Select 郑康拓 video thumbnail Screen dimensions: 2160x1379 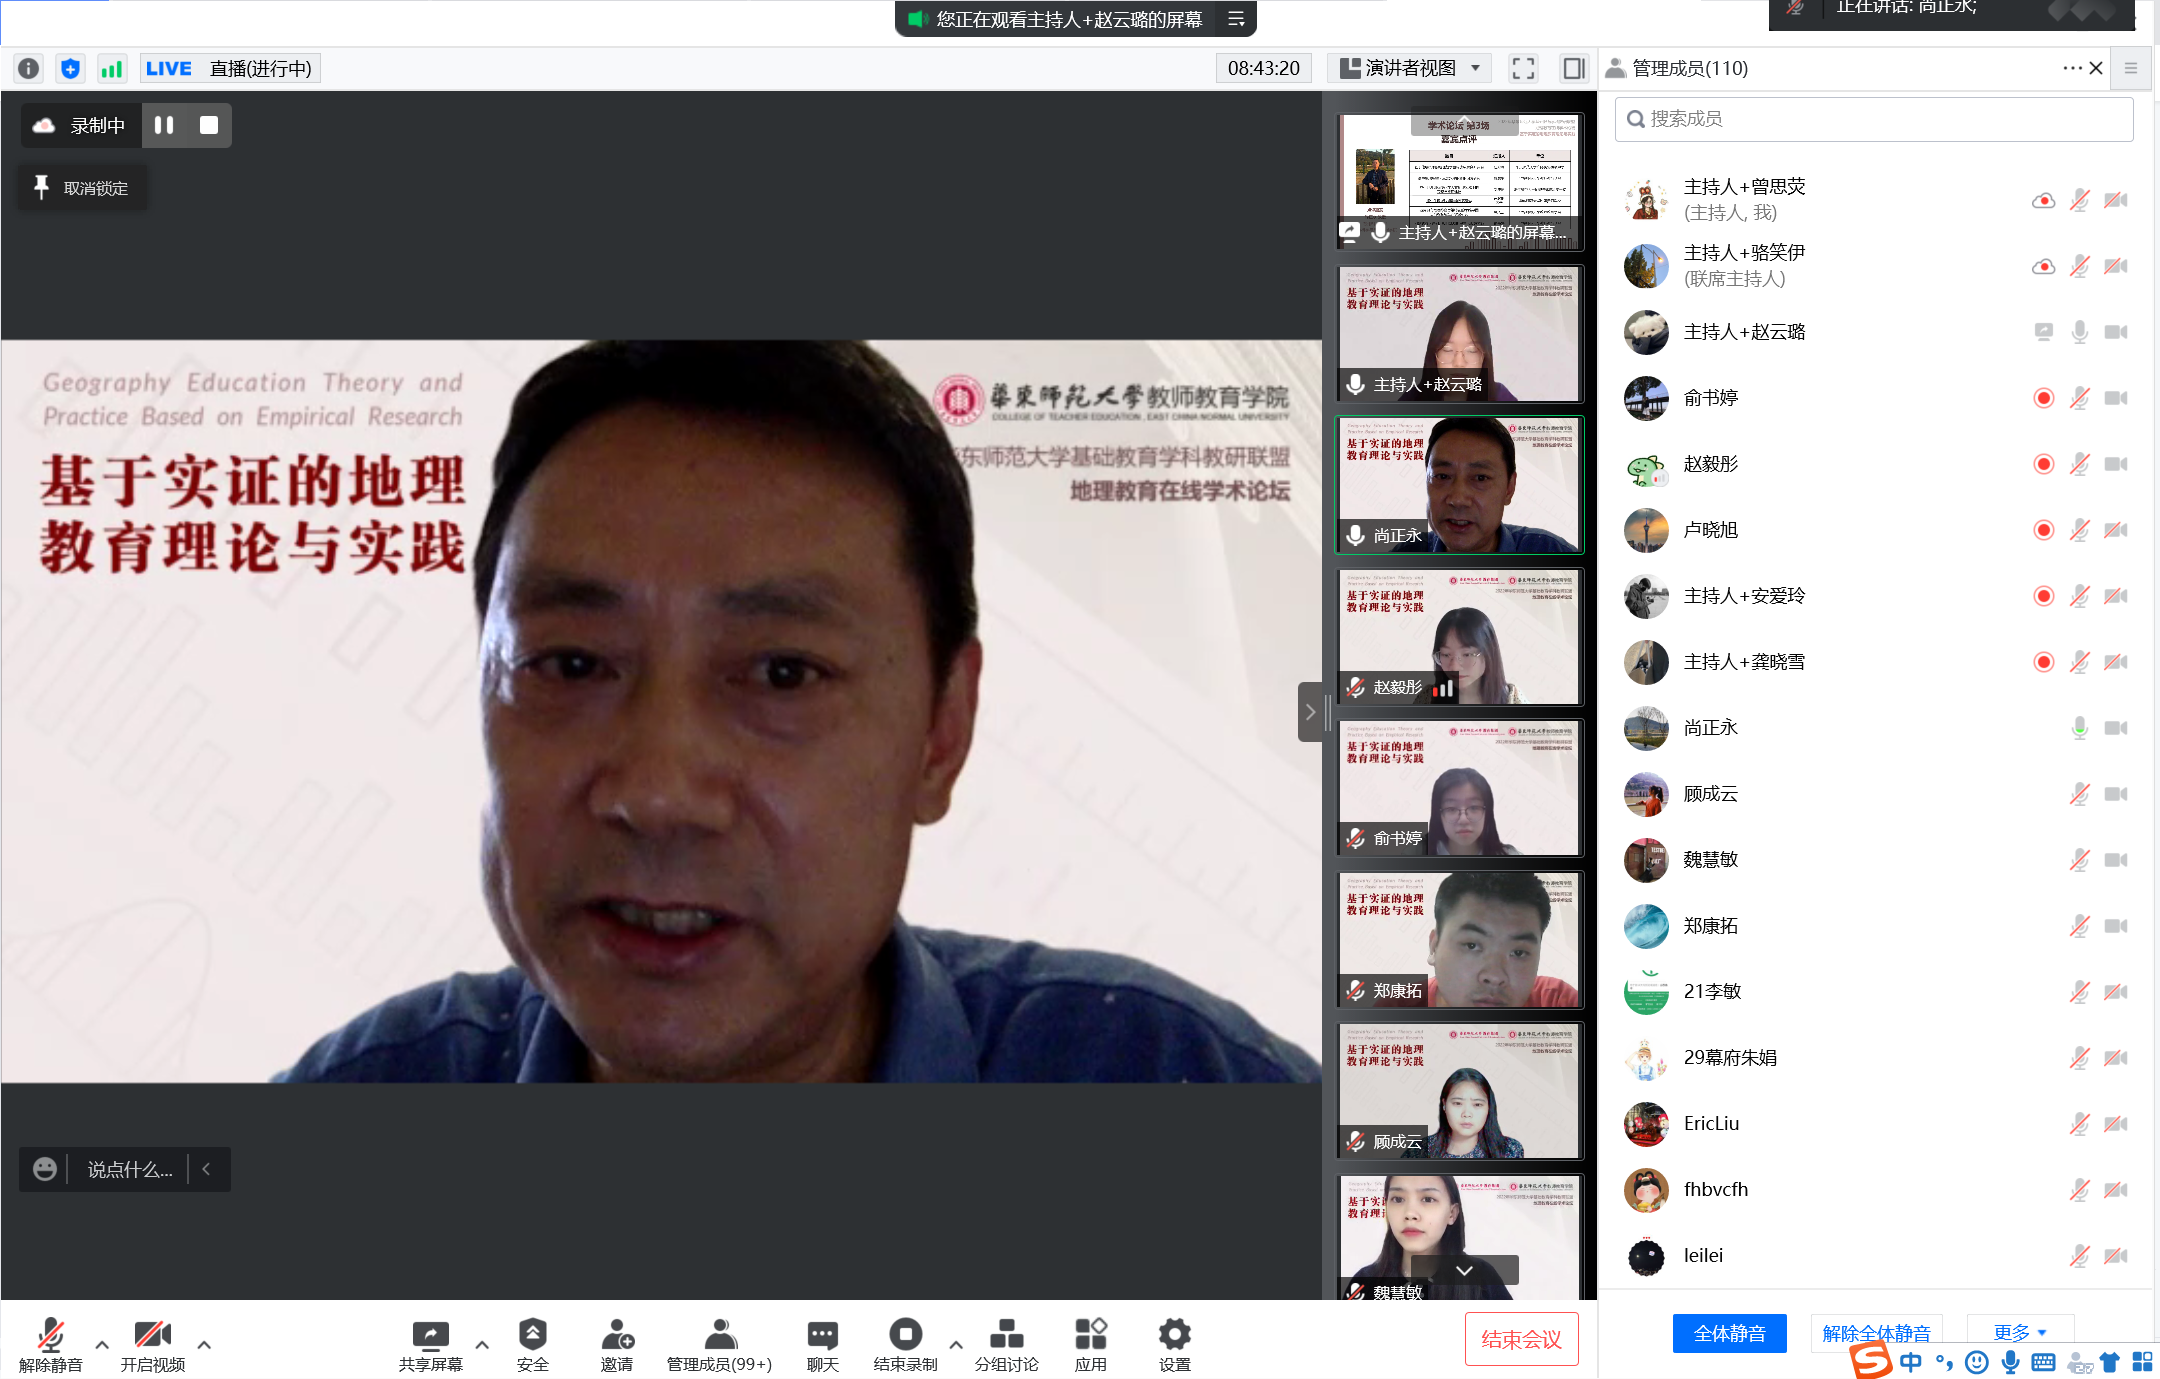pos(1460,939)
